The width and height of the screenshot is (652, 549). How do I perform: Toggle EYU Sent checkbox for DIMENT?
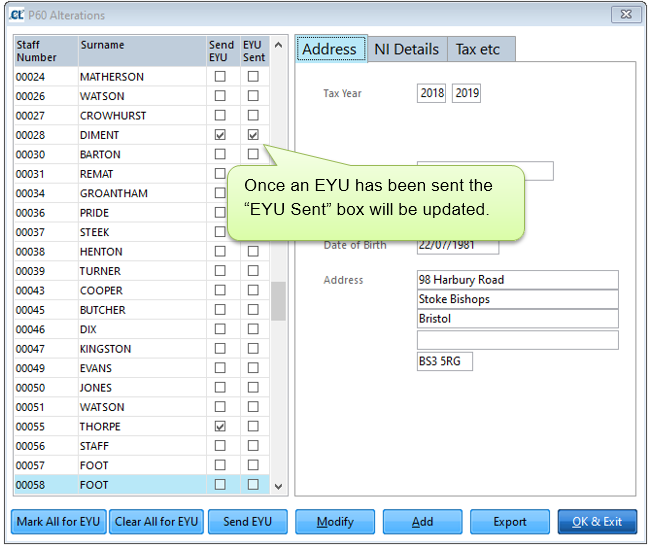pyautogui.click(x=253, y=135)
